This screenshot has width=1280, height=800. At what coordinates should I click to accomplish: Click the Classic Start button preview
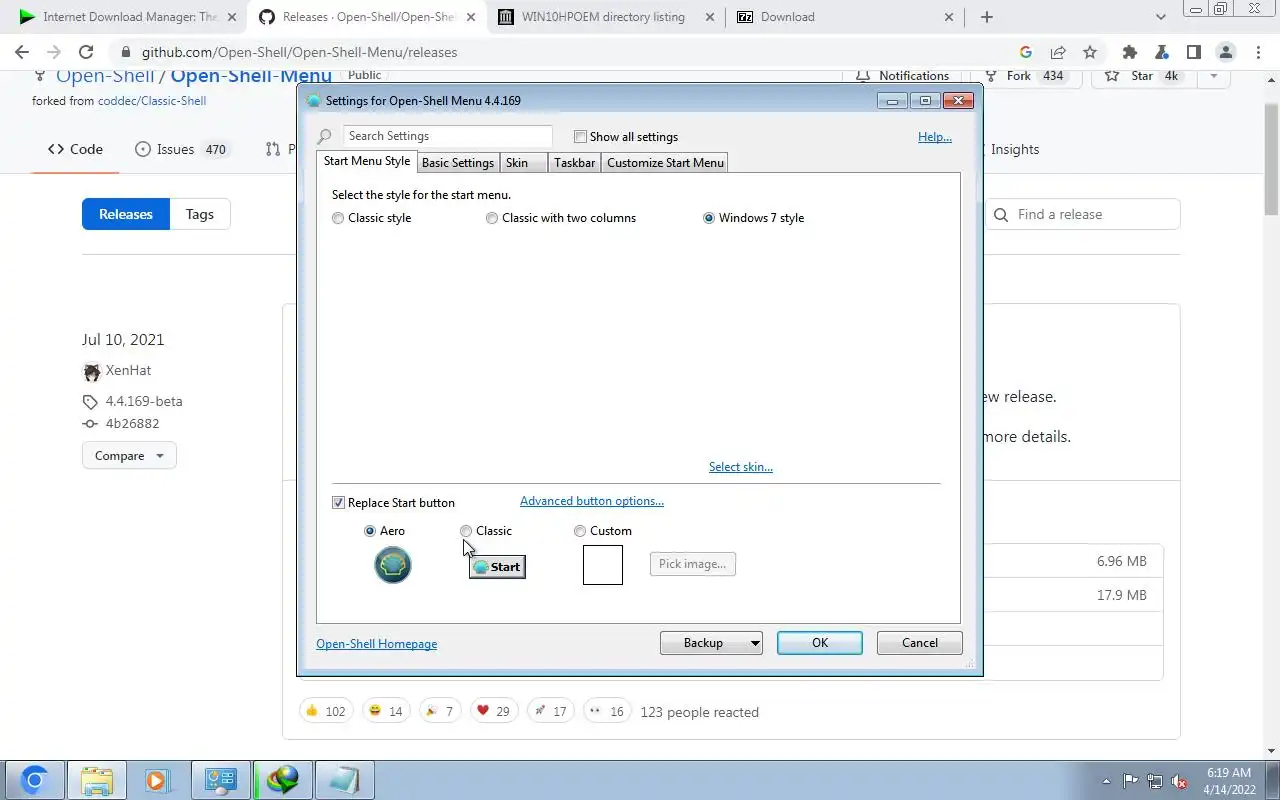(497, 567)
